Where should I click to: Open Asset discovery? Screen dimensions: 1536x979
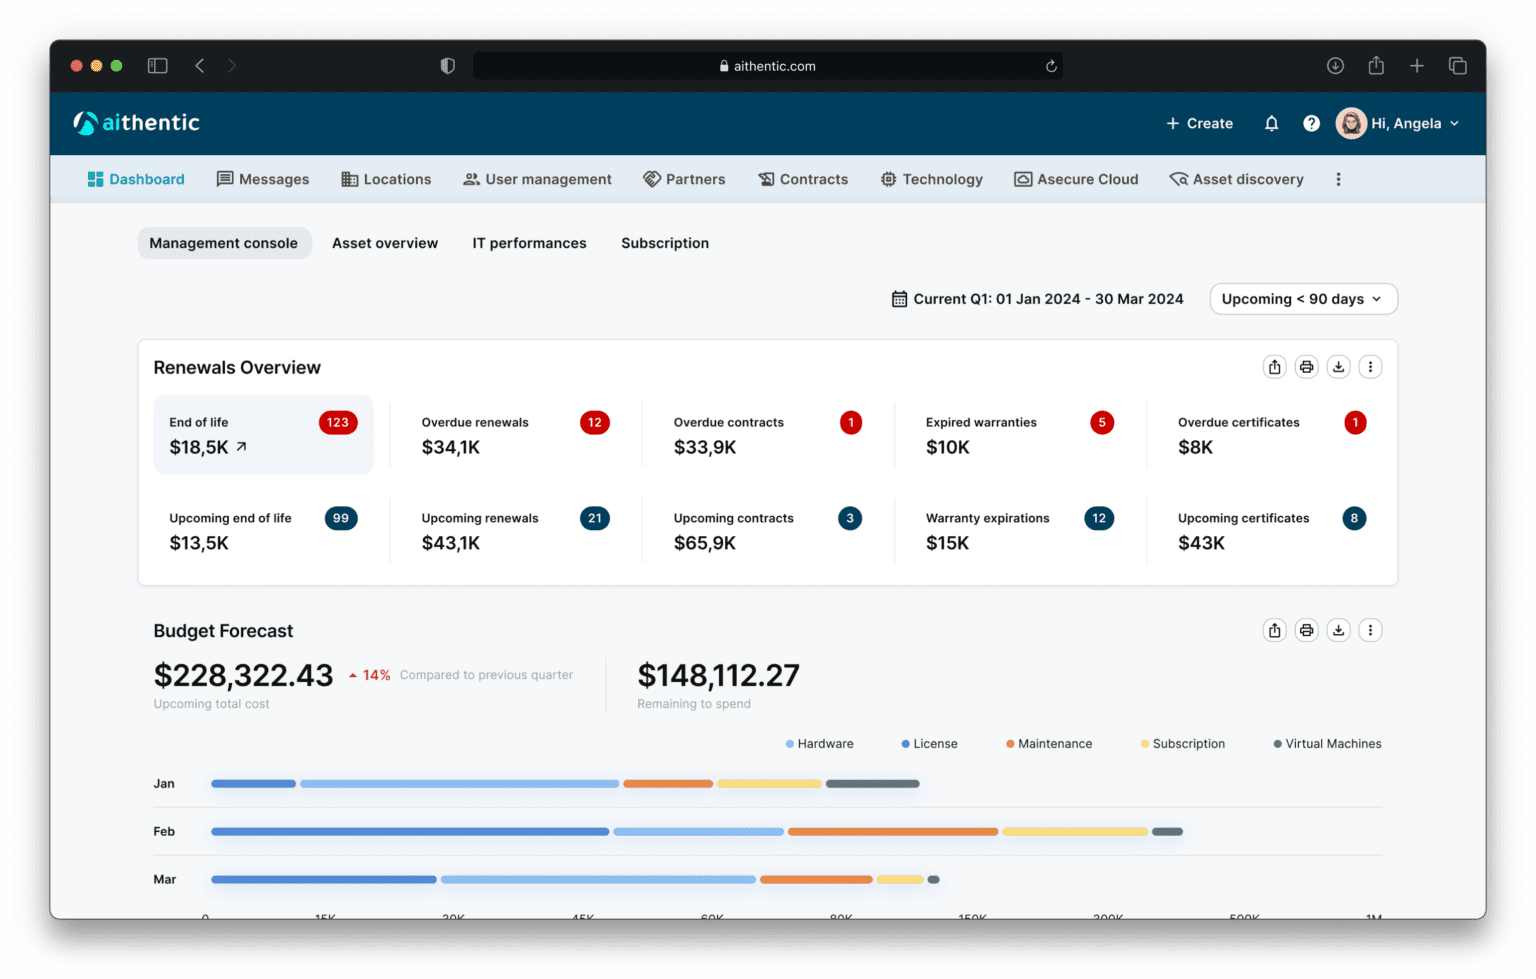point(1236,179)
